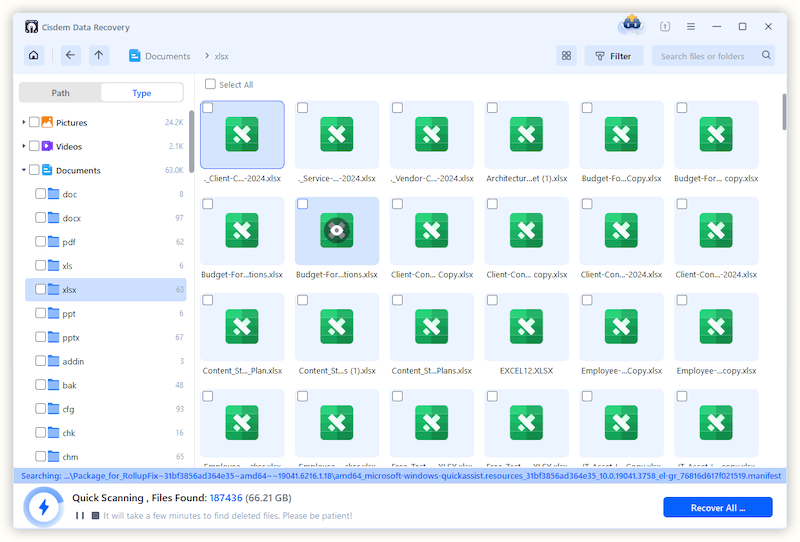Tick checkbox on Budget-For... copy.xlsx

tap(682, 108)
